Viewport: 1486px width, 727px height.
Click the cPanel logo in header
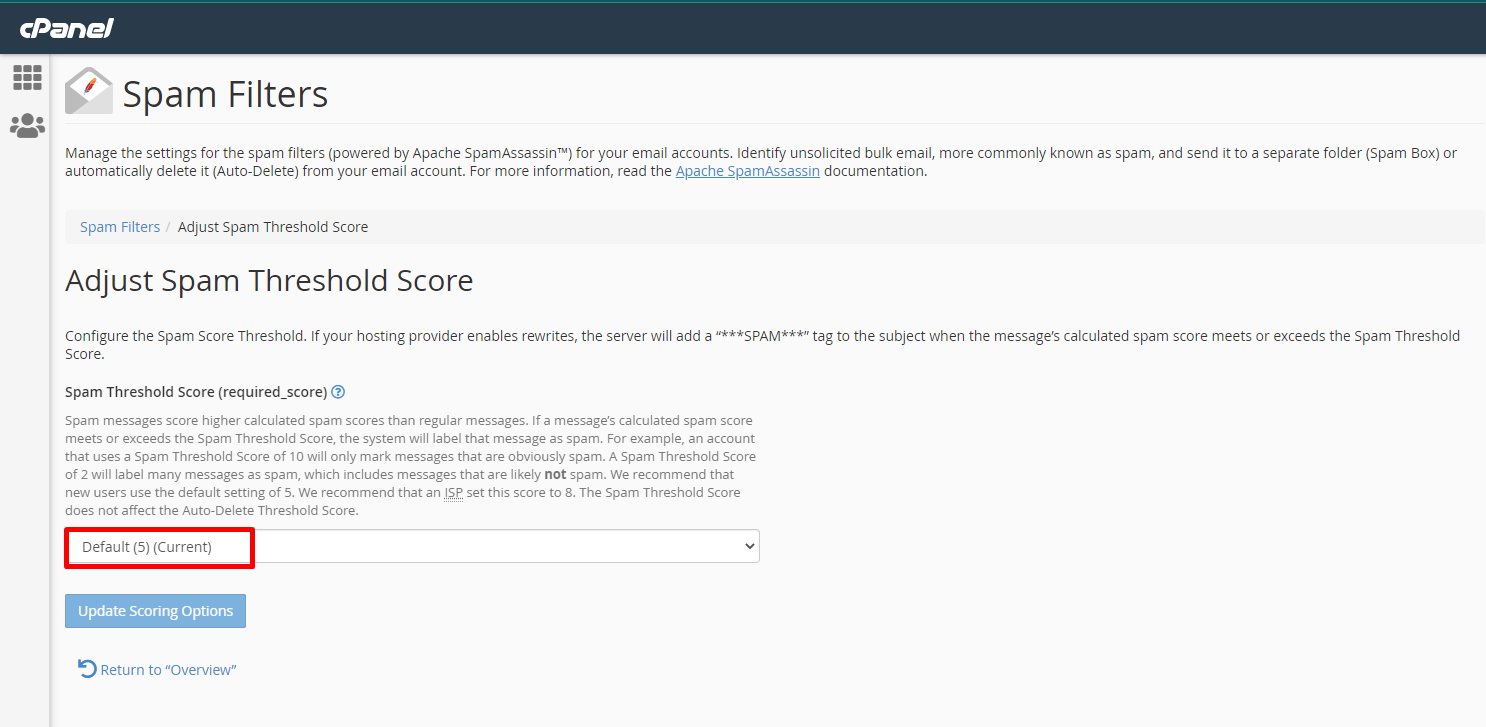pos(67,28)
